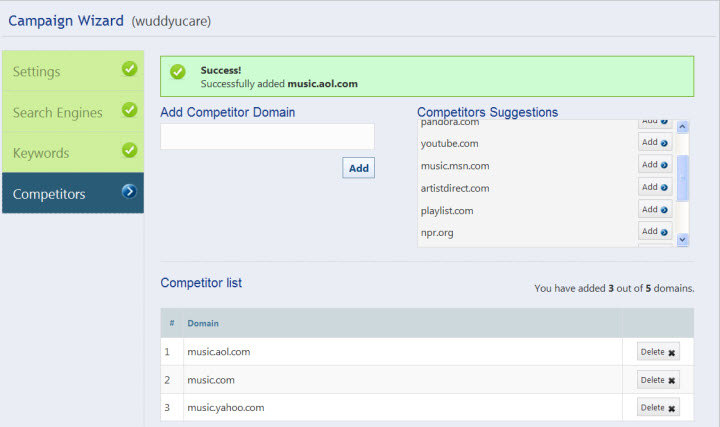Delete the music.yahoo.com competitor row
Viewport: 720px width, 427px height.
(658, 408)
